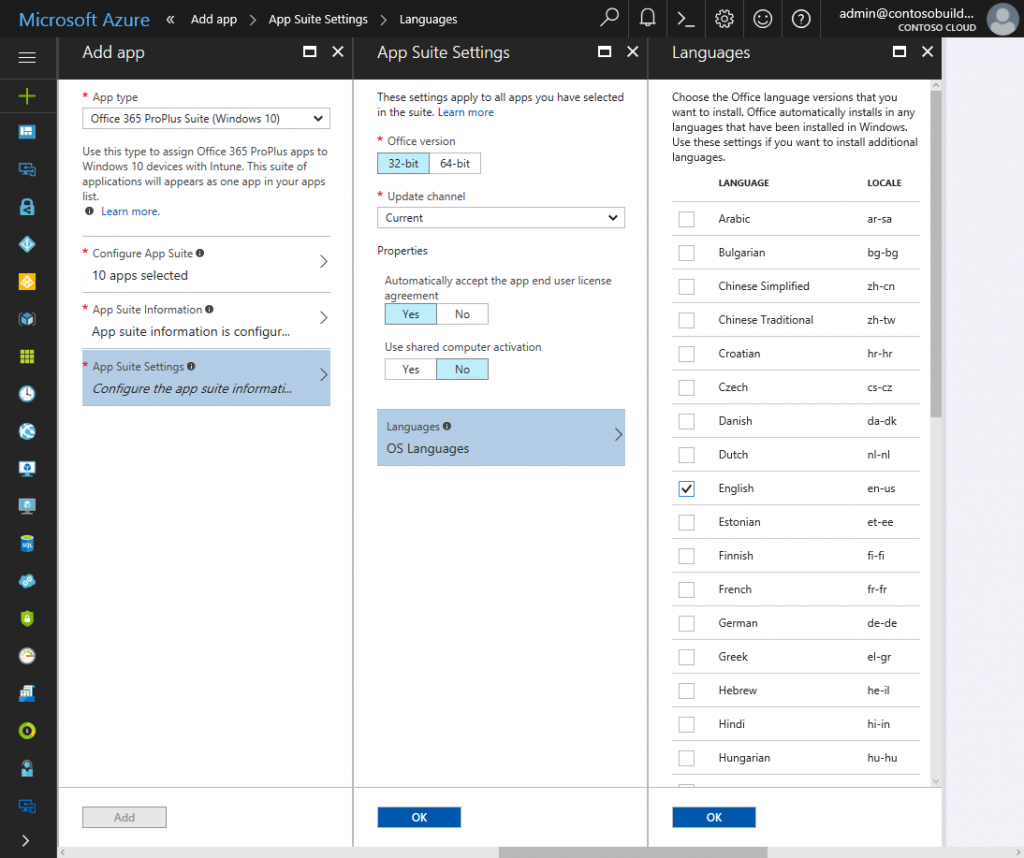Open the hamburger menu in the sidebar
Viewport: 1024px width, 858px height.
[x=27, y=57]
